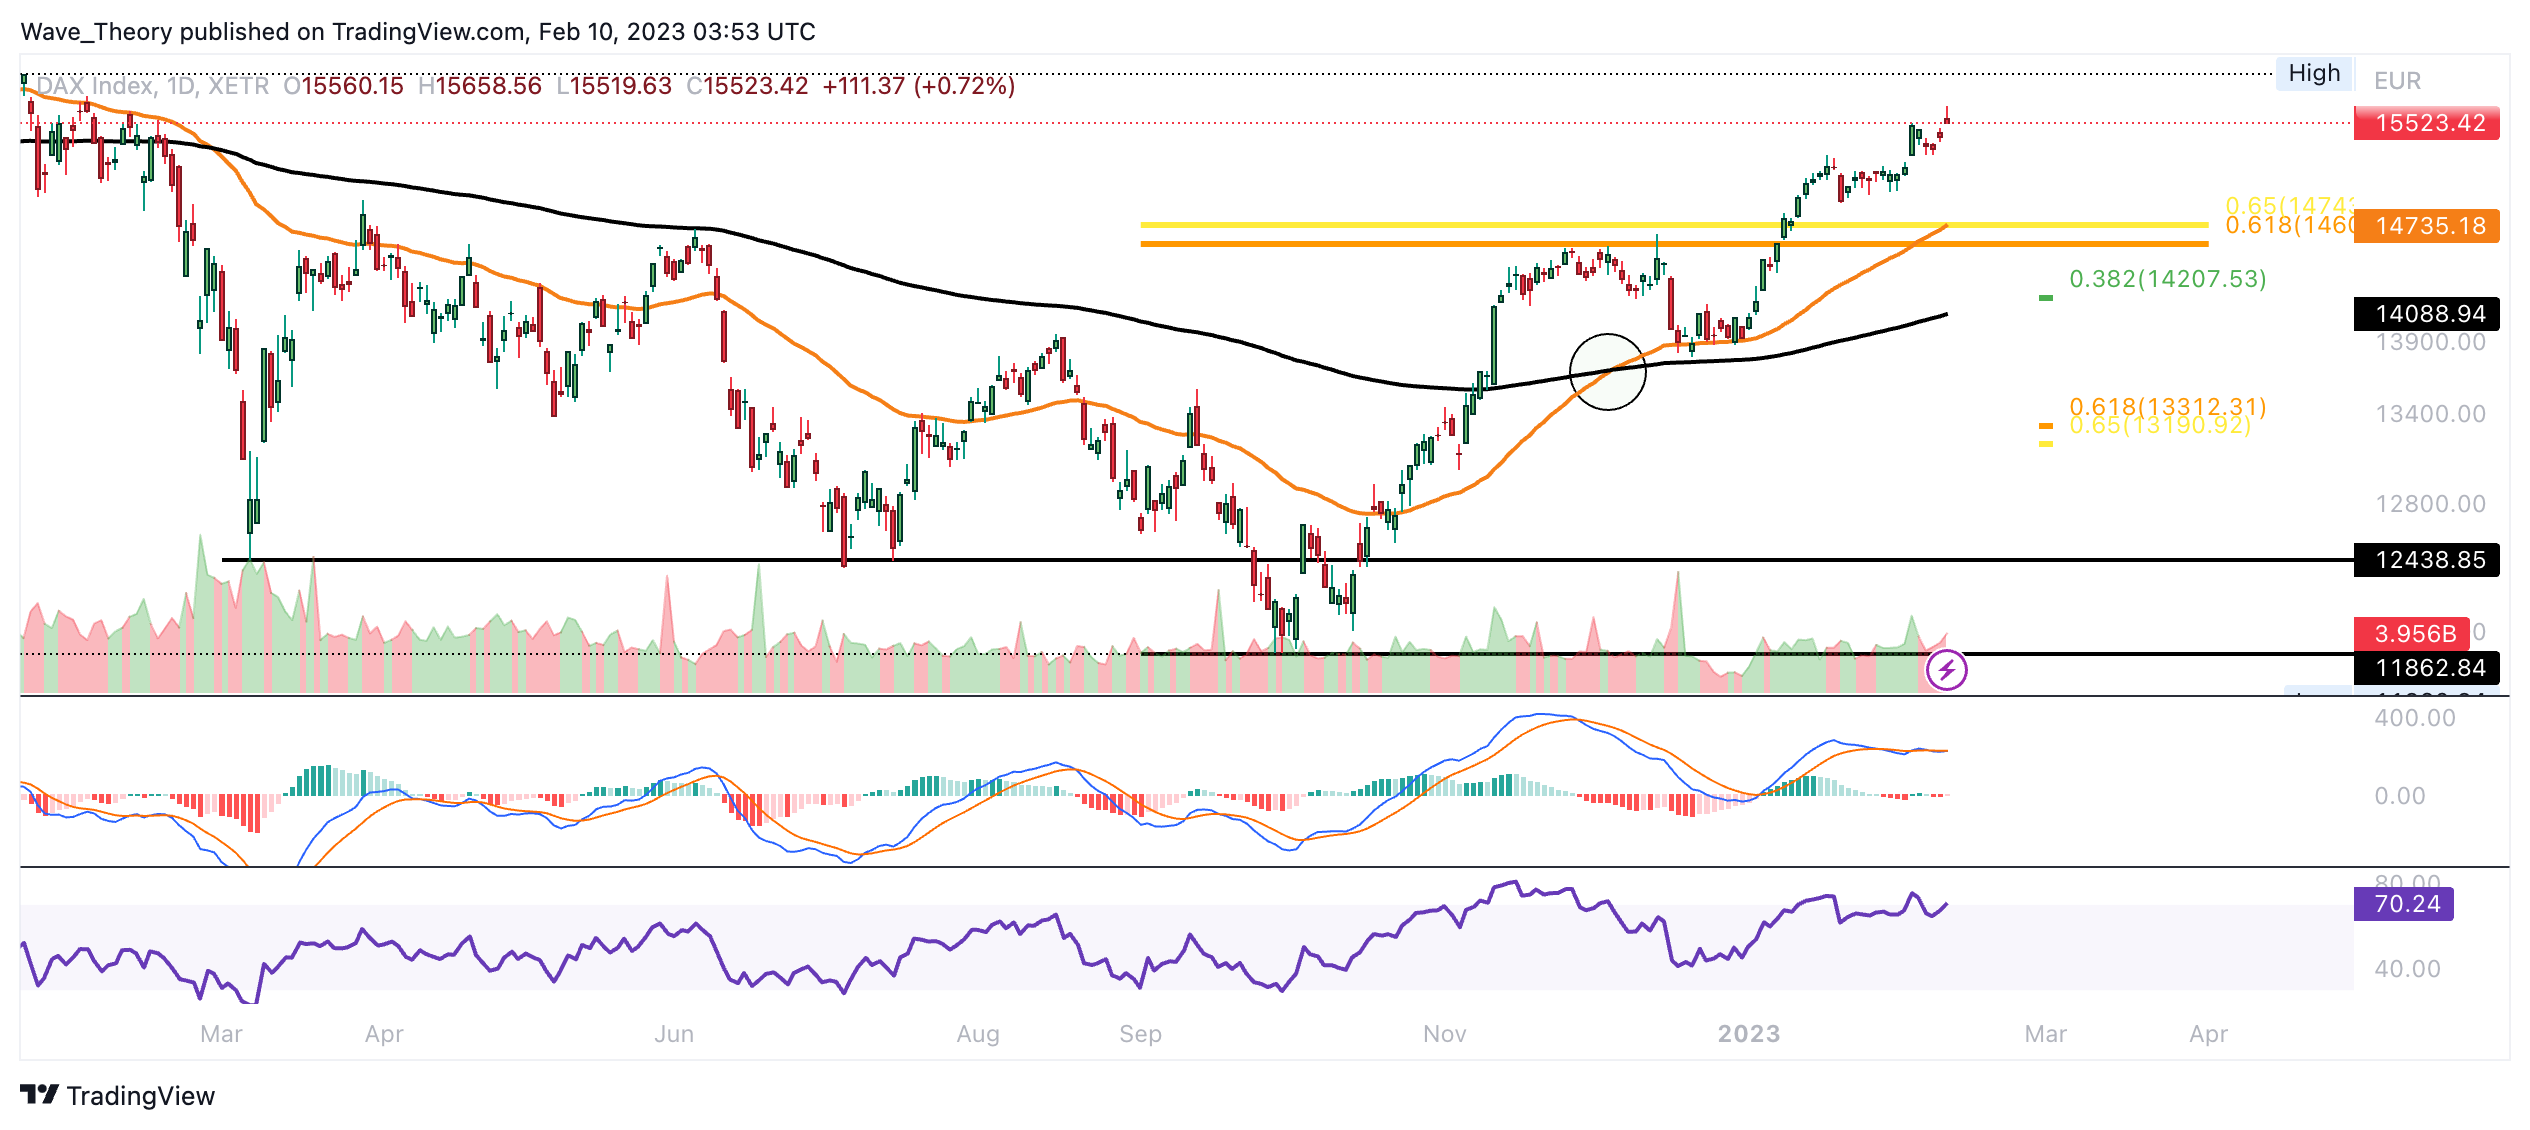Image resolution: width=2530 pixels, height=1130 pixels.
Task: Click the 1D interval in chart legend
Action: (180, 86)
